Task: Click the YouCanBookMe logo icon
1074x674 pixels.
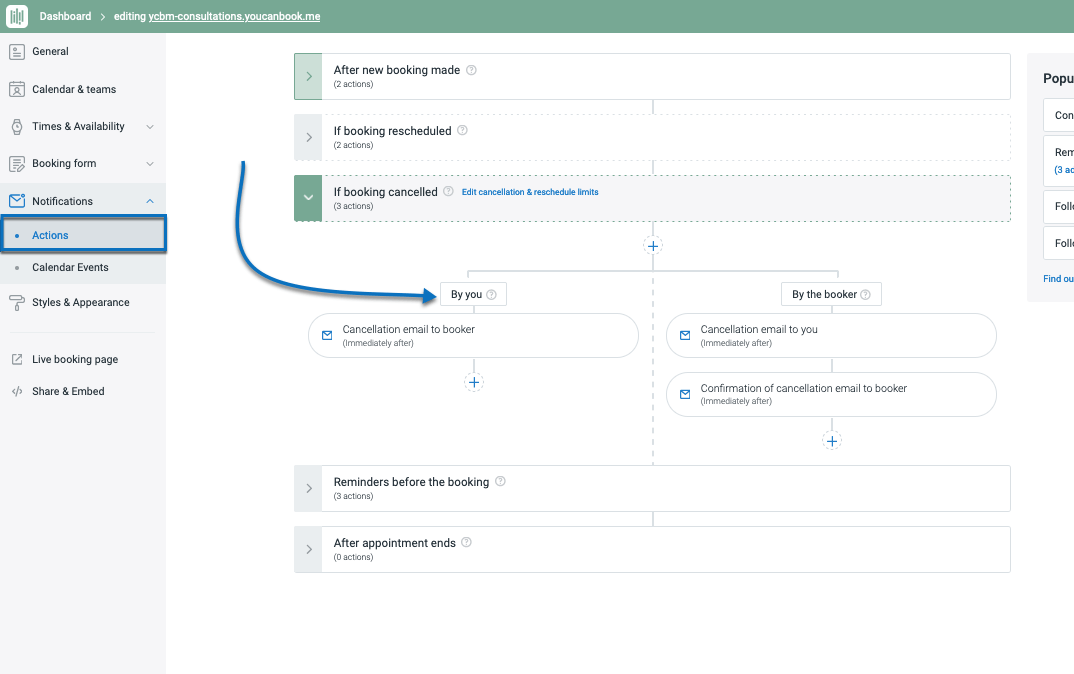Action: (x=17, y=16)
